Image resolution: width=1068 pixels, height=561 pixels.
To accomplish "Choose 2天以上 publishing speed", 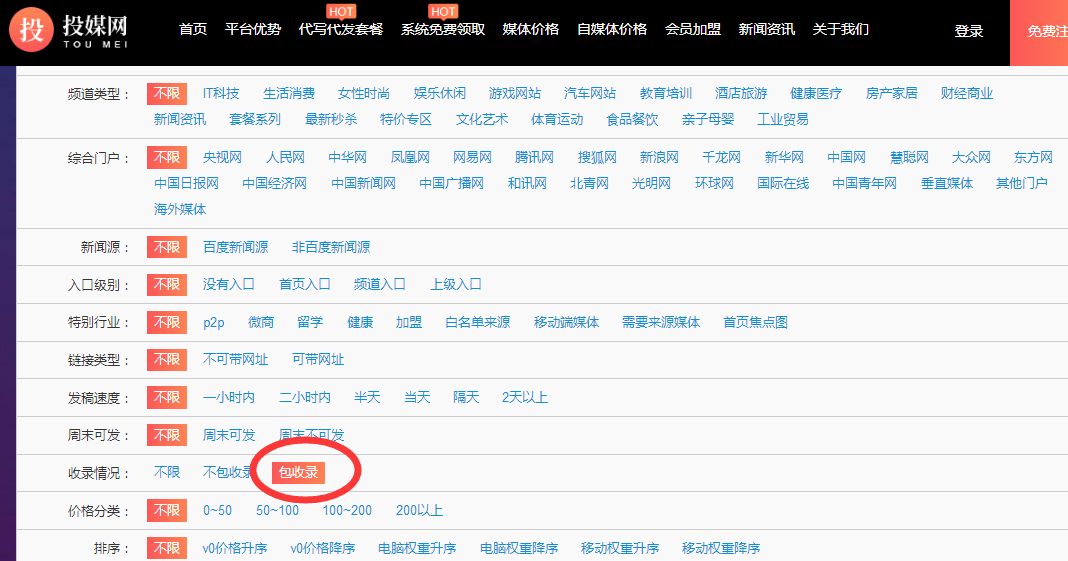I will (x=524, y=398).
